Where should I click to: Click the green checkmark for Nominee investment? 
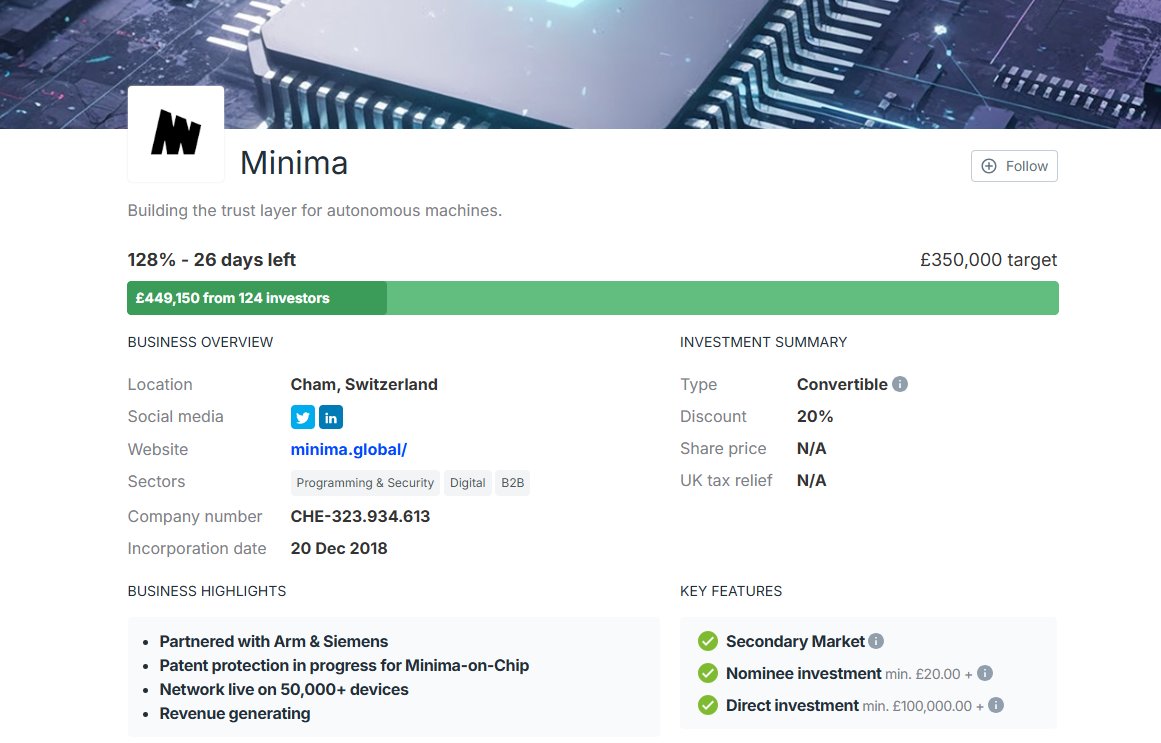pos(708,673)
